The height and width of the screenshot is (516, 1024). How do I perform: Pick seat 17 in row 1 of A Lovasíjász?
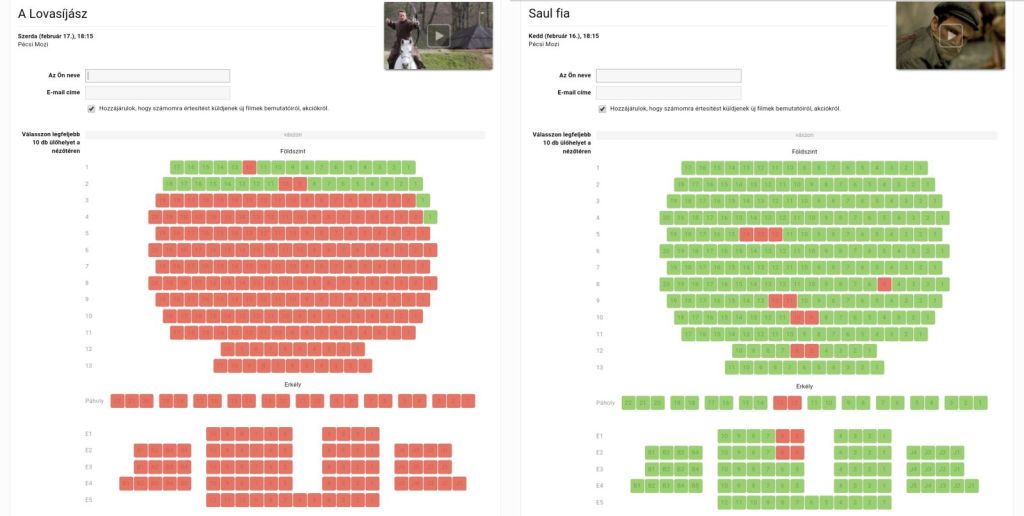(x=177, y=167)
